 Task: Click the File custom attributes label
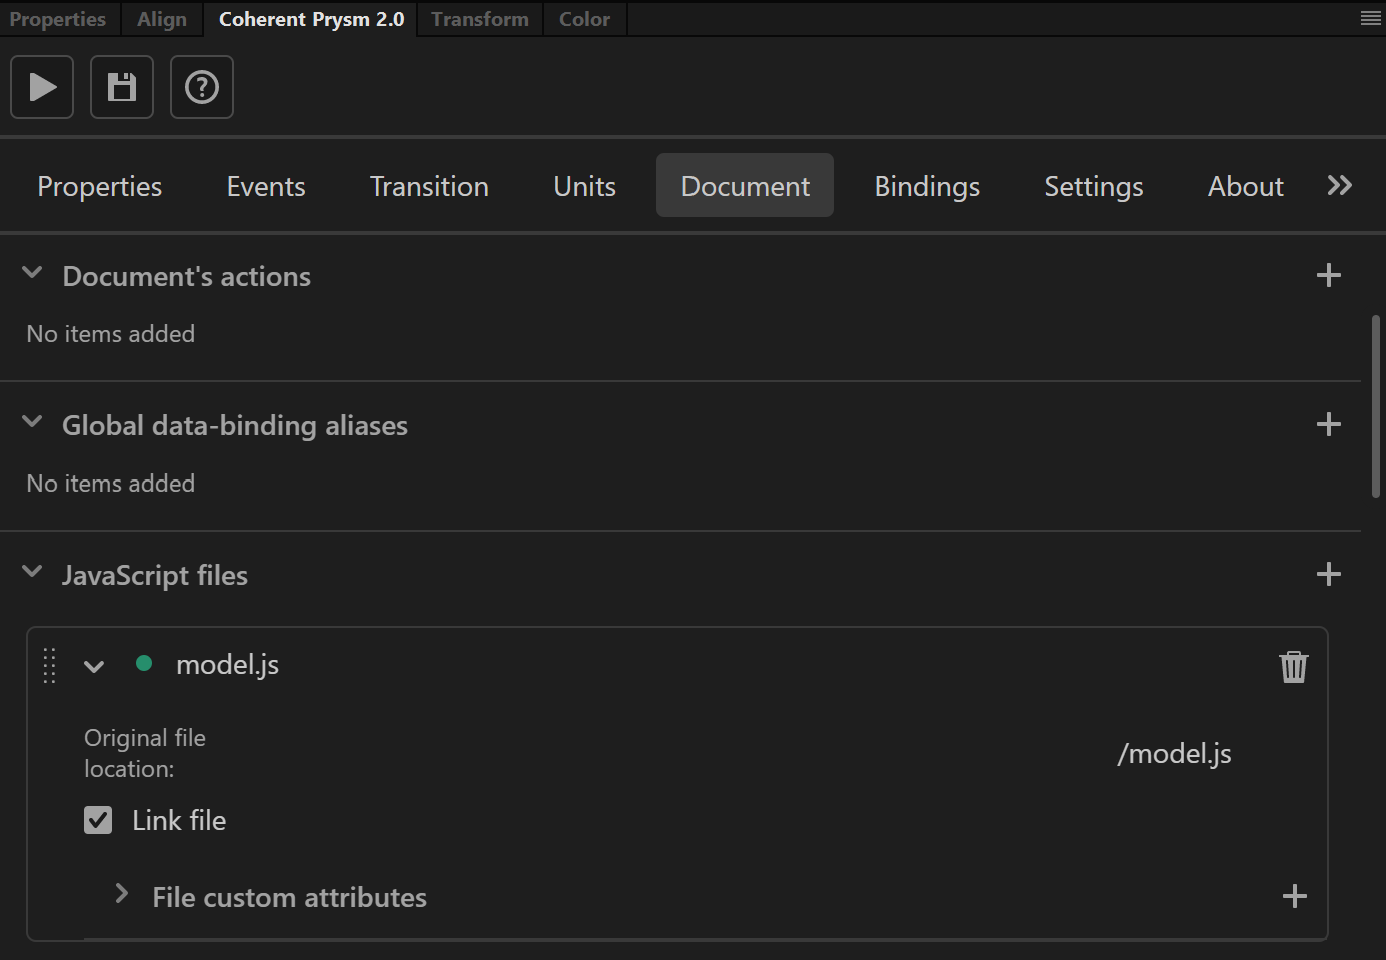pyautogui.click(x=290, y=897)
